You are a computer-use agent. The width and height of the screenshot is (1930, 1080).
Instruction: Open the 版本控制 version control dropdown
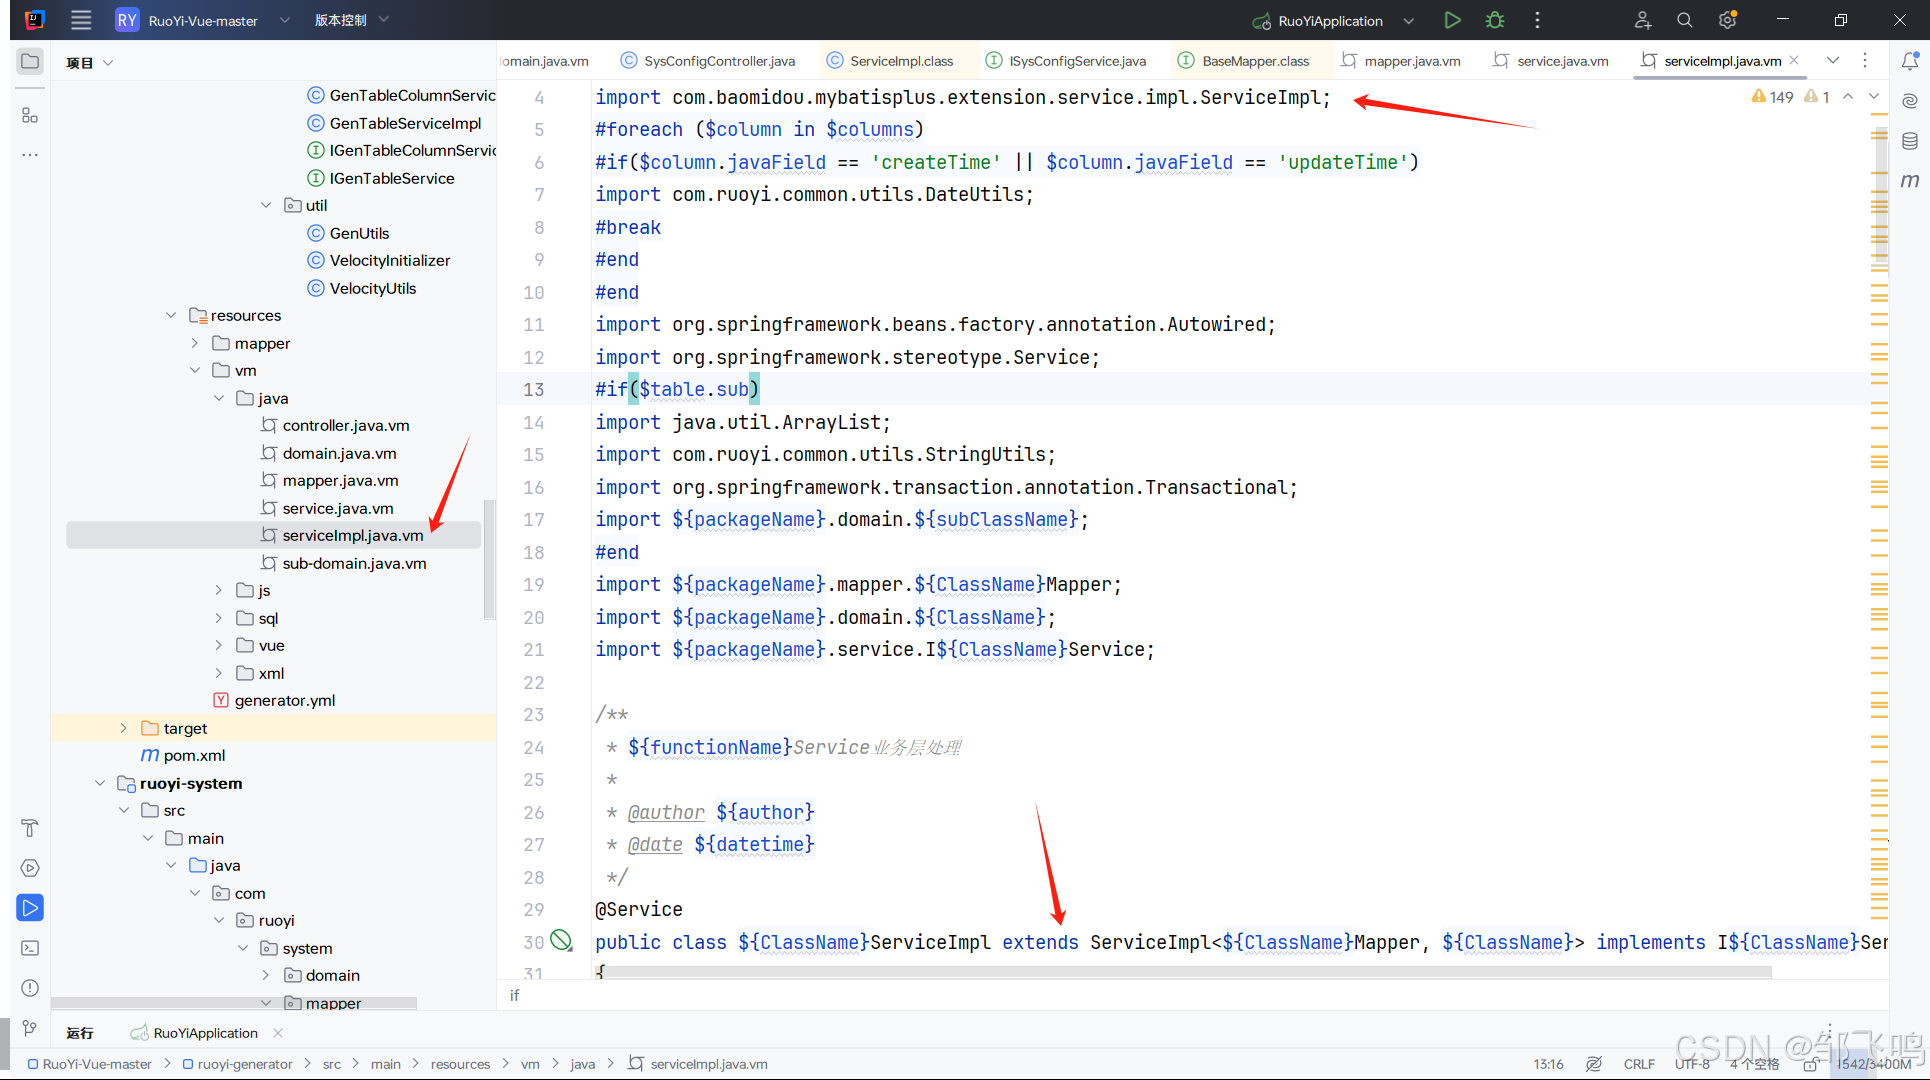[351, 20]
